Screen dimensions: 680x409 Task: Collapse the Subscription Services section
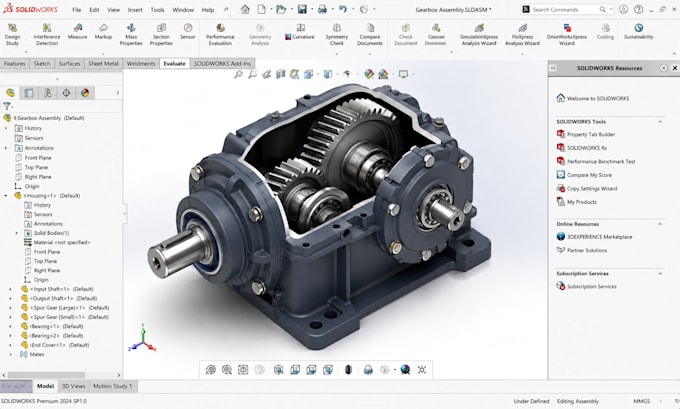(660, 274)
